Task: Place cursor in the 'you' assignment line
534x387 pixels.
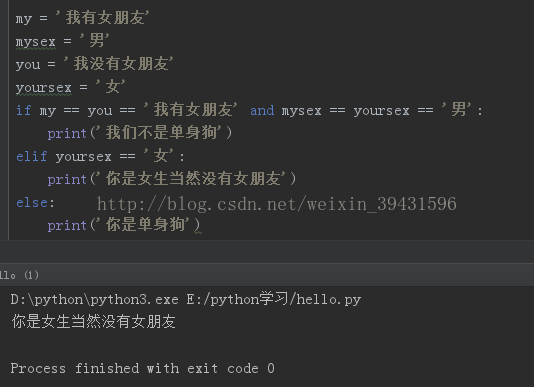Action: click(x=94, y=64)
